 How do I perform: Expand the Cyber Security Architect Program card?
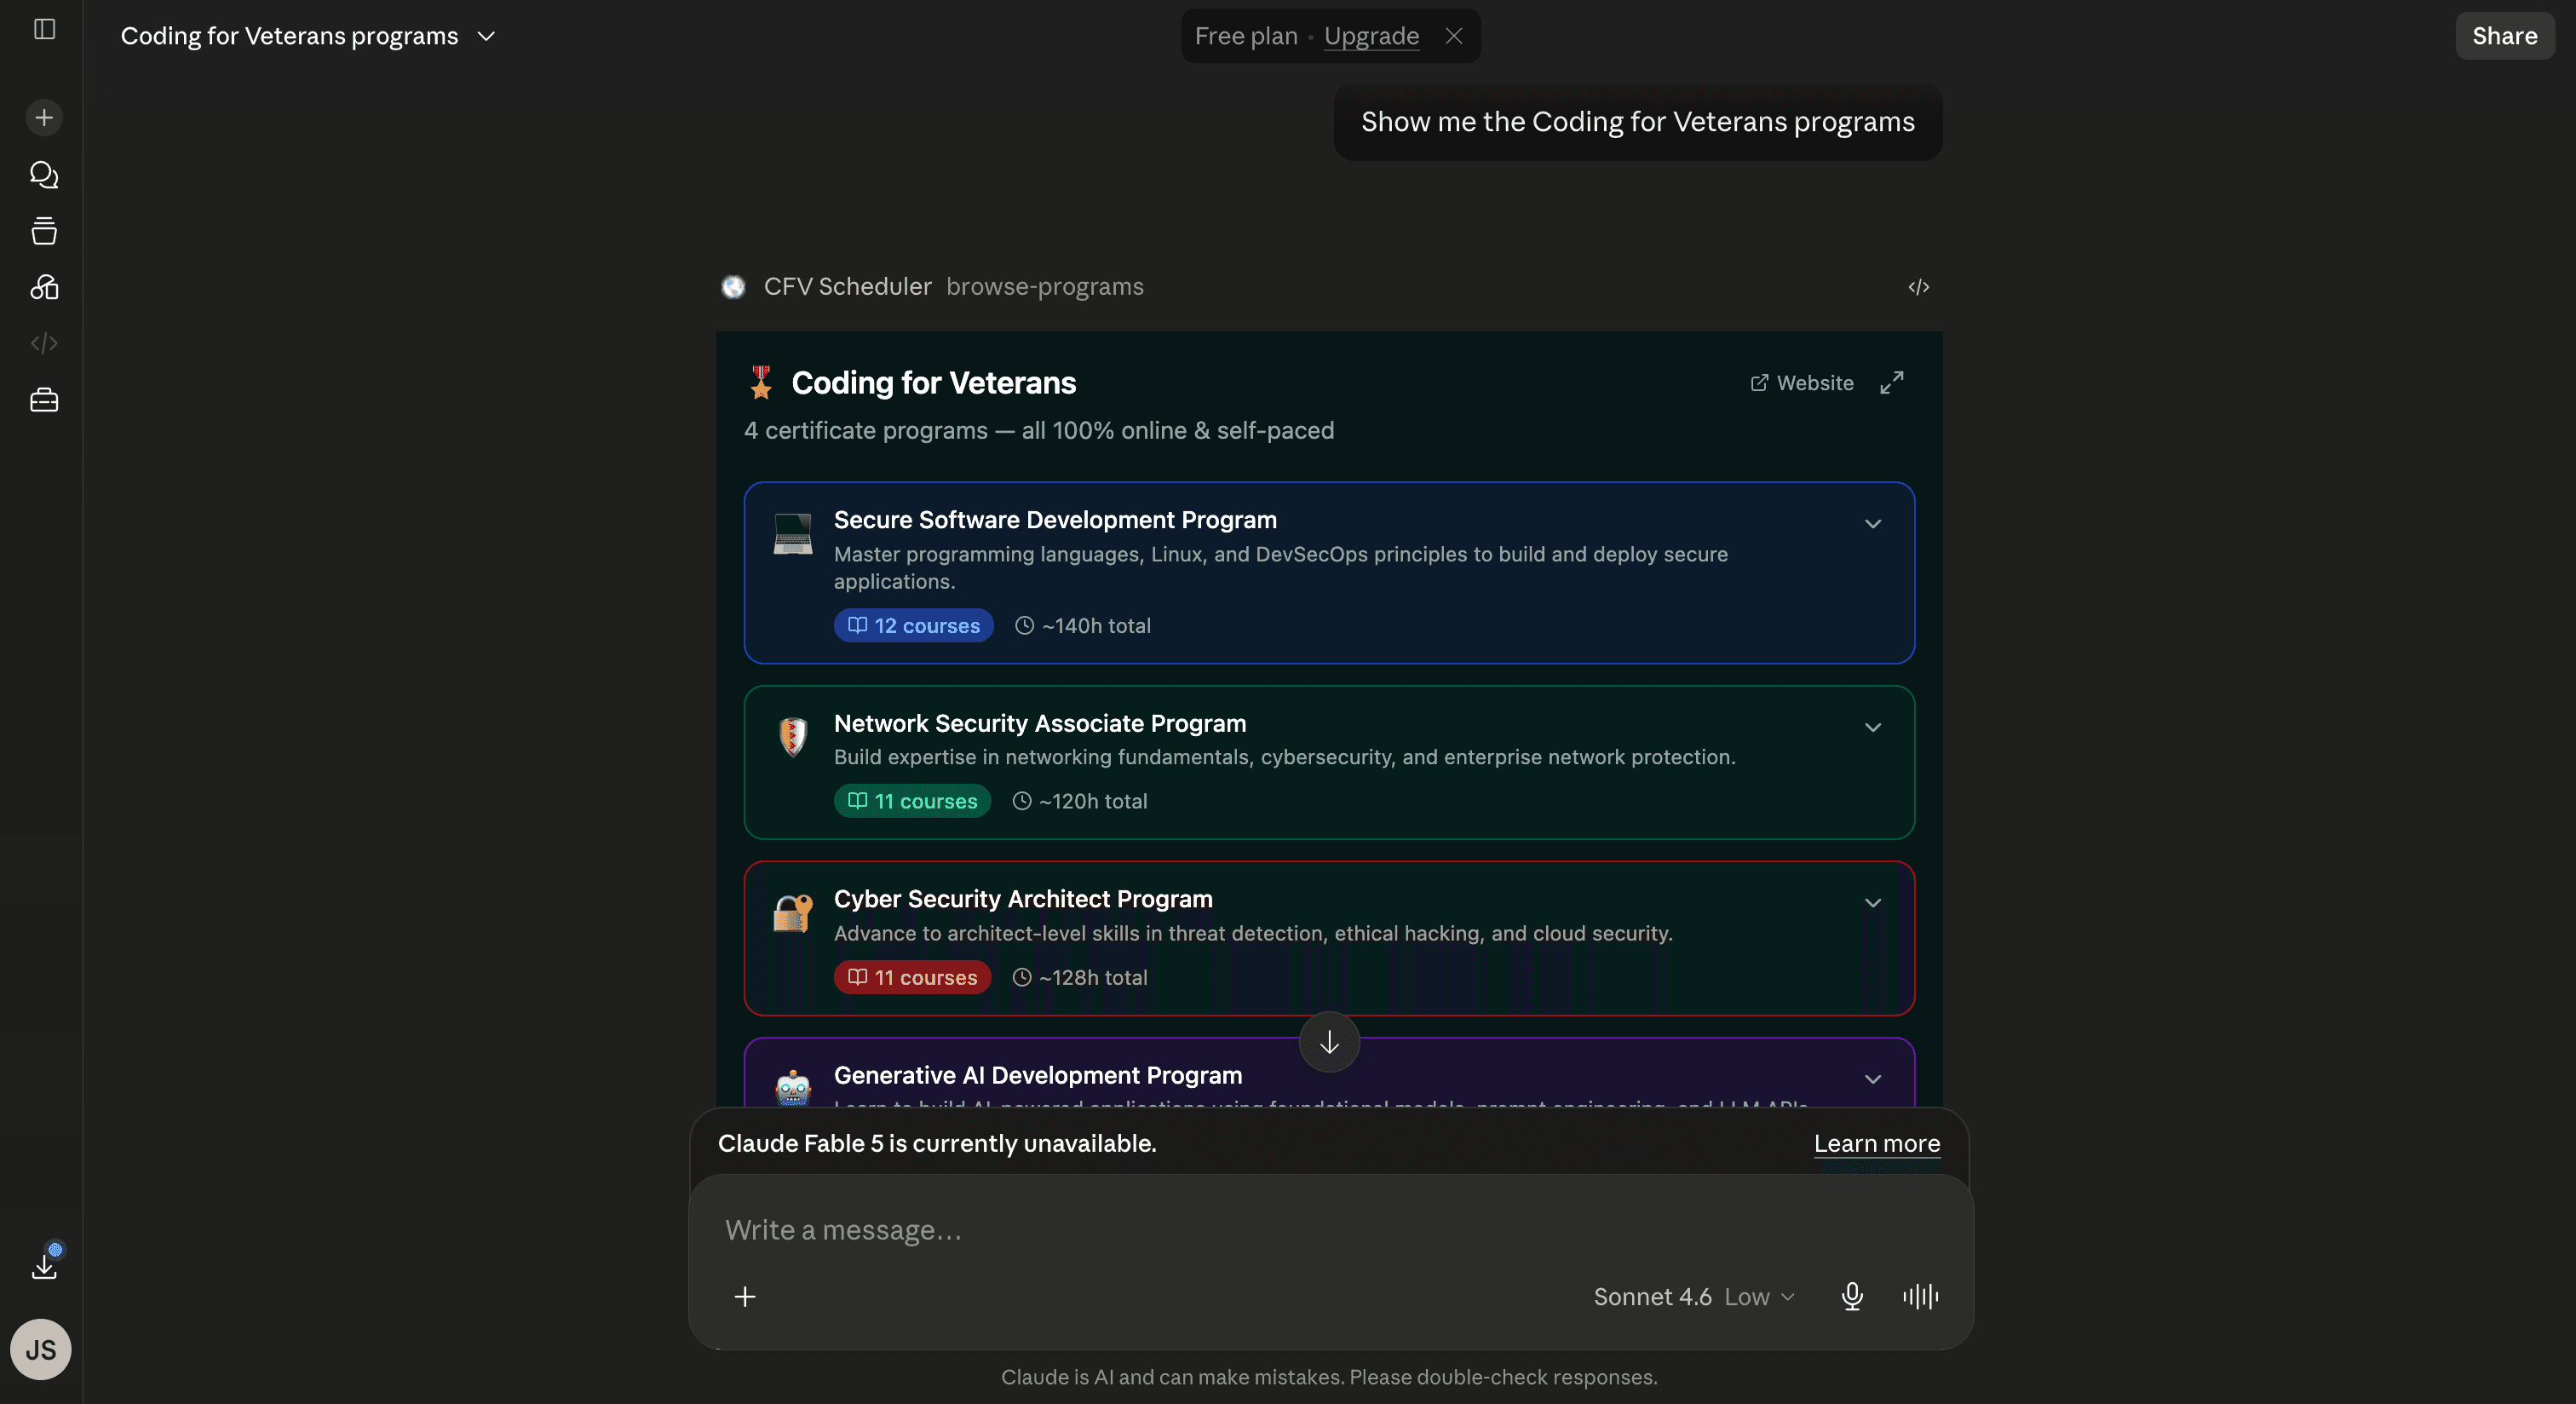[1873, 903]
